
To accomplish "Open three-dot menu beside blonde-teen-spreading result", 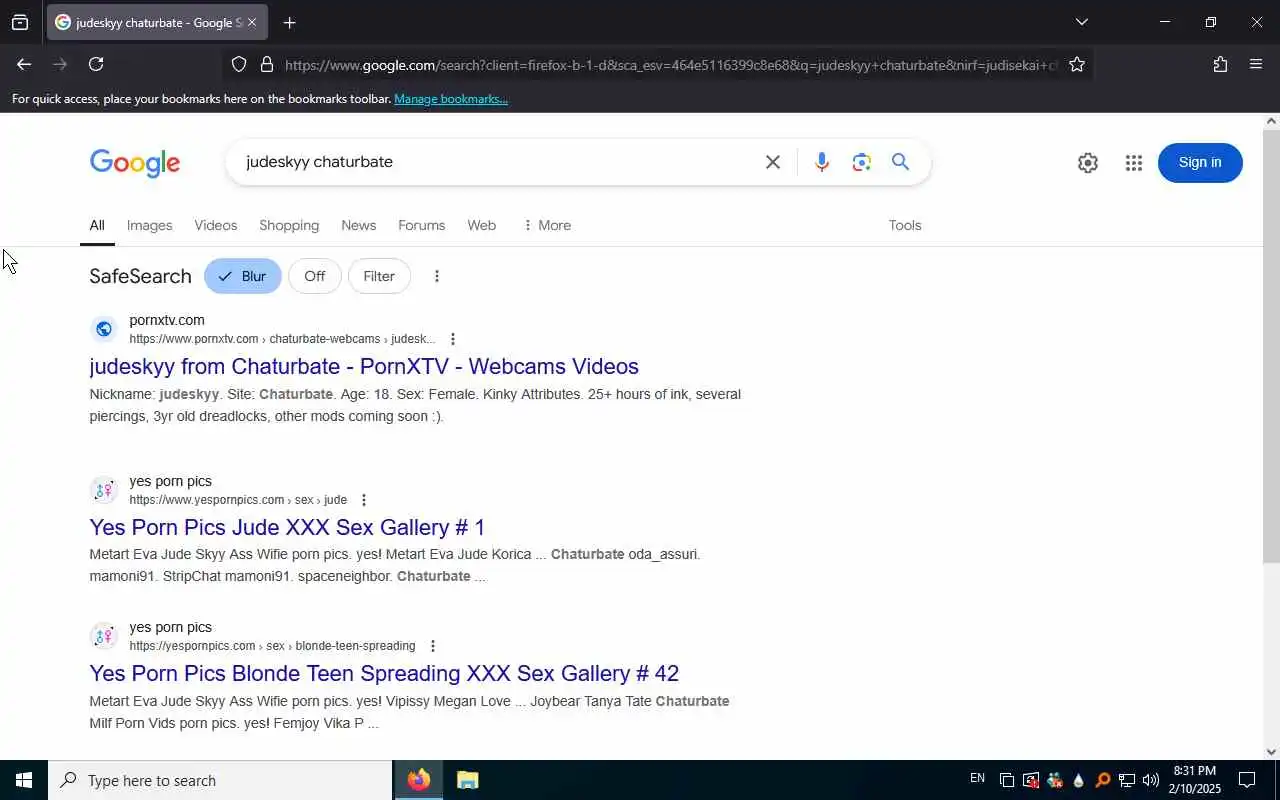I will pos(432,646).
